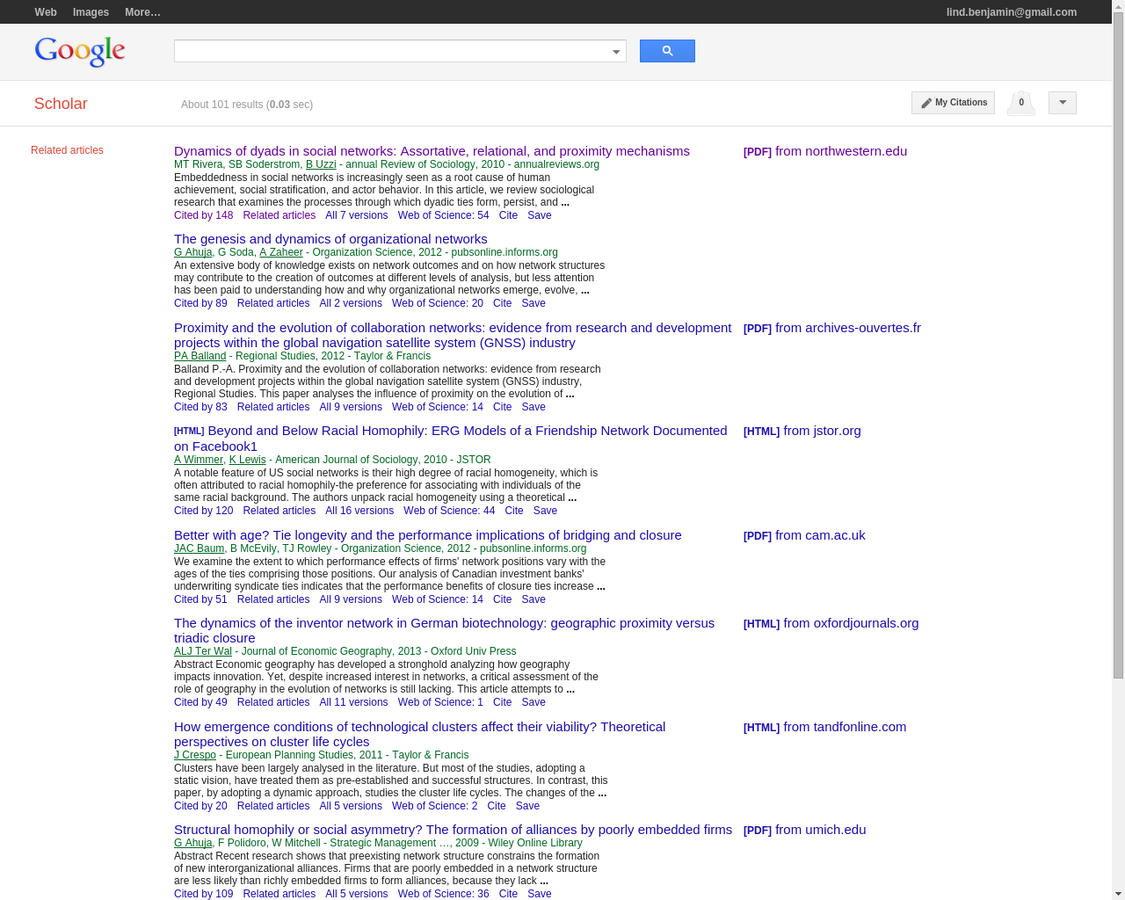This screenshot has width=1125, height=900.
Task: Open 'All 7 versions' link
Action: 357,215
